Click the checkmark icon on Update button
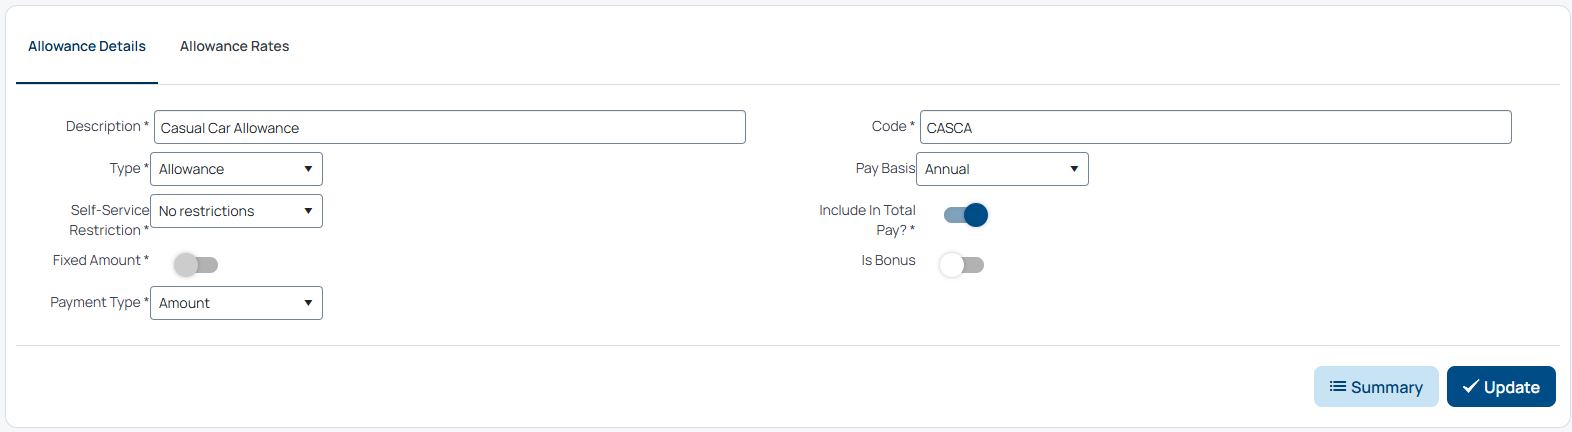Screen dimensions: 1572x432 pos(1470,387)
